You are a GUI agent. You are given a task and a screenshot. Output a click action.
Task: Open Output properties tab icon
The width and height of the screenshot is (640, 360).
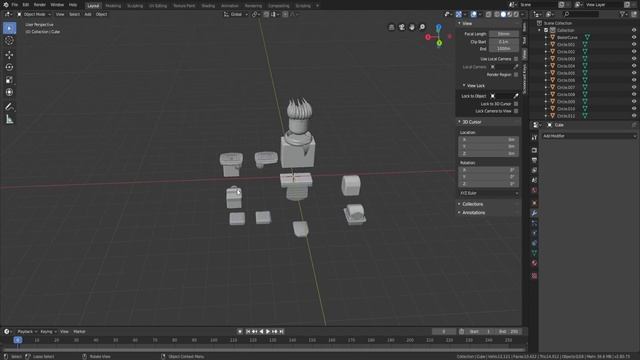pyautogui.click(x=534, y=160)
